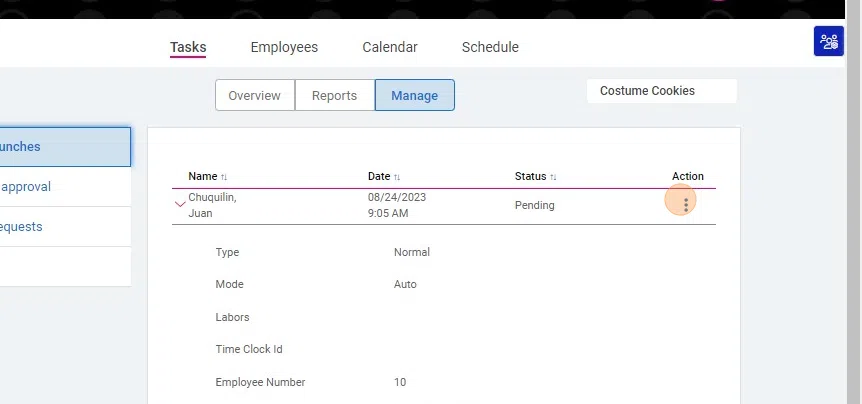Switch to the Overview view
Image resolution: width=862 pixels, height=404 pixels.
[255, 95]
